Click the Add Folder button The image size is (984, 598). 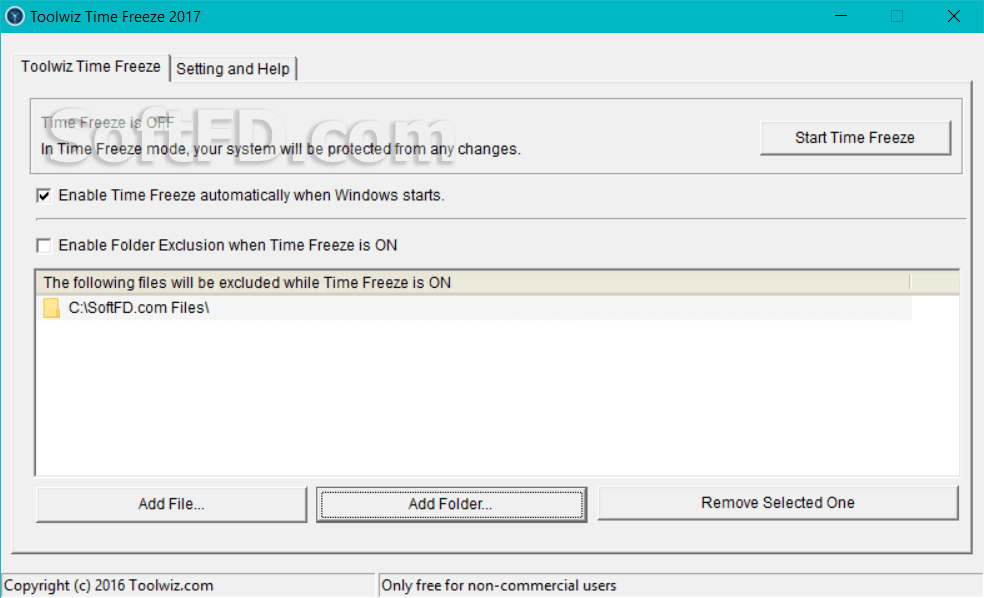pyautogui.click(x=451, y=504)
